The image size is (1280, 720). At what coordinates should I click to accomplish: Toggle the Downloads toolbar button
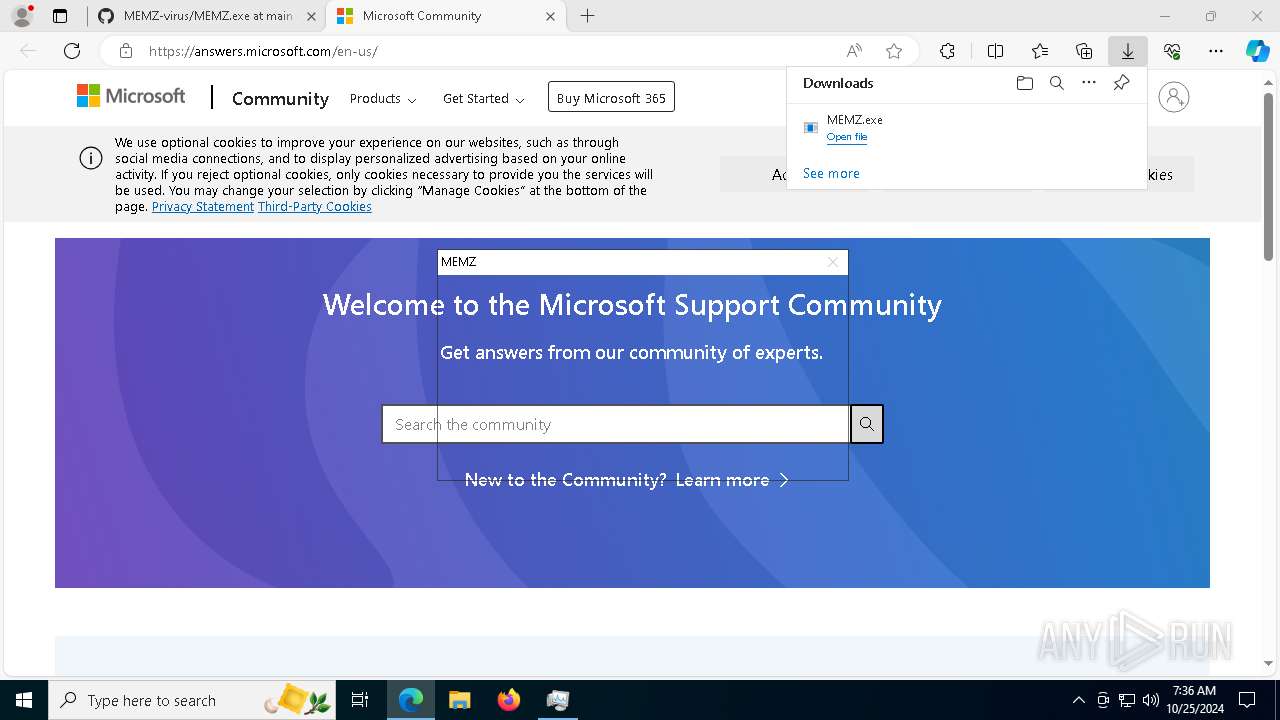pyautogui.click(x=1127, y=51)
